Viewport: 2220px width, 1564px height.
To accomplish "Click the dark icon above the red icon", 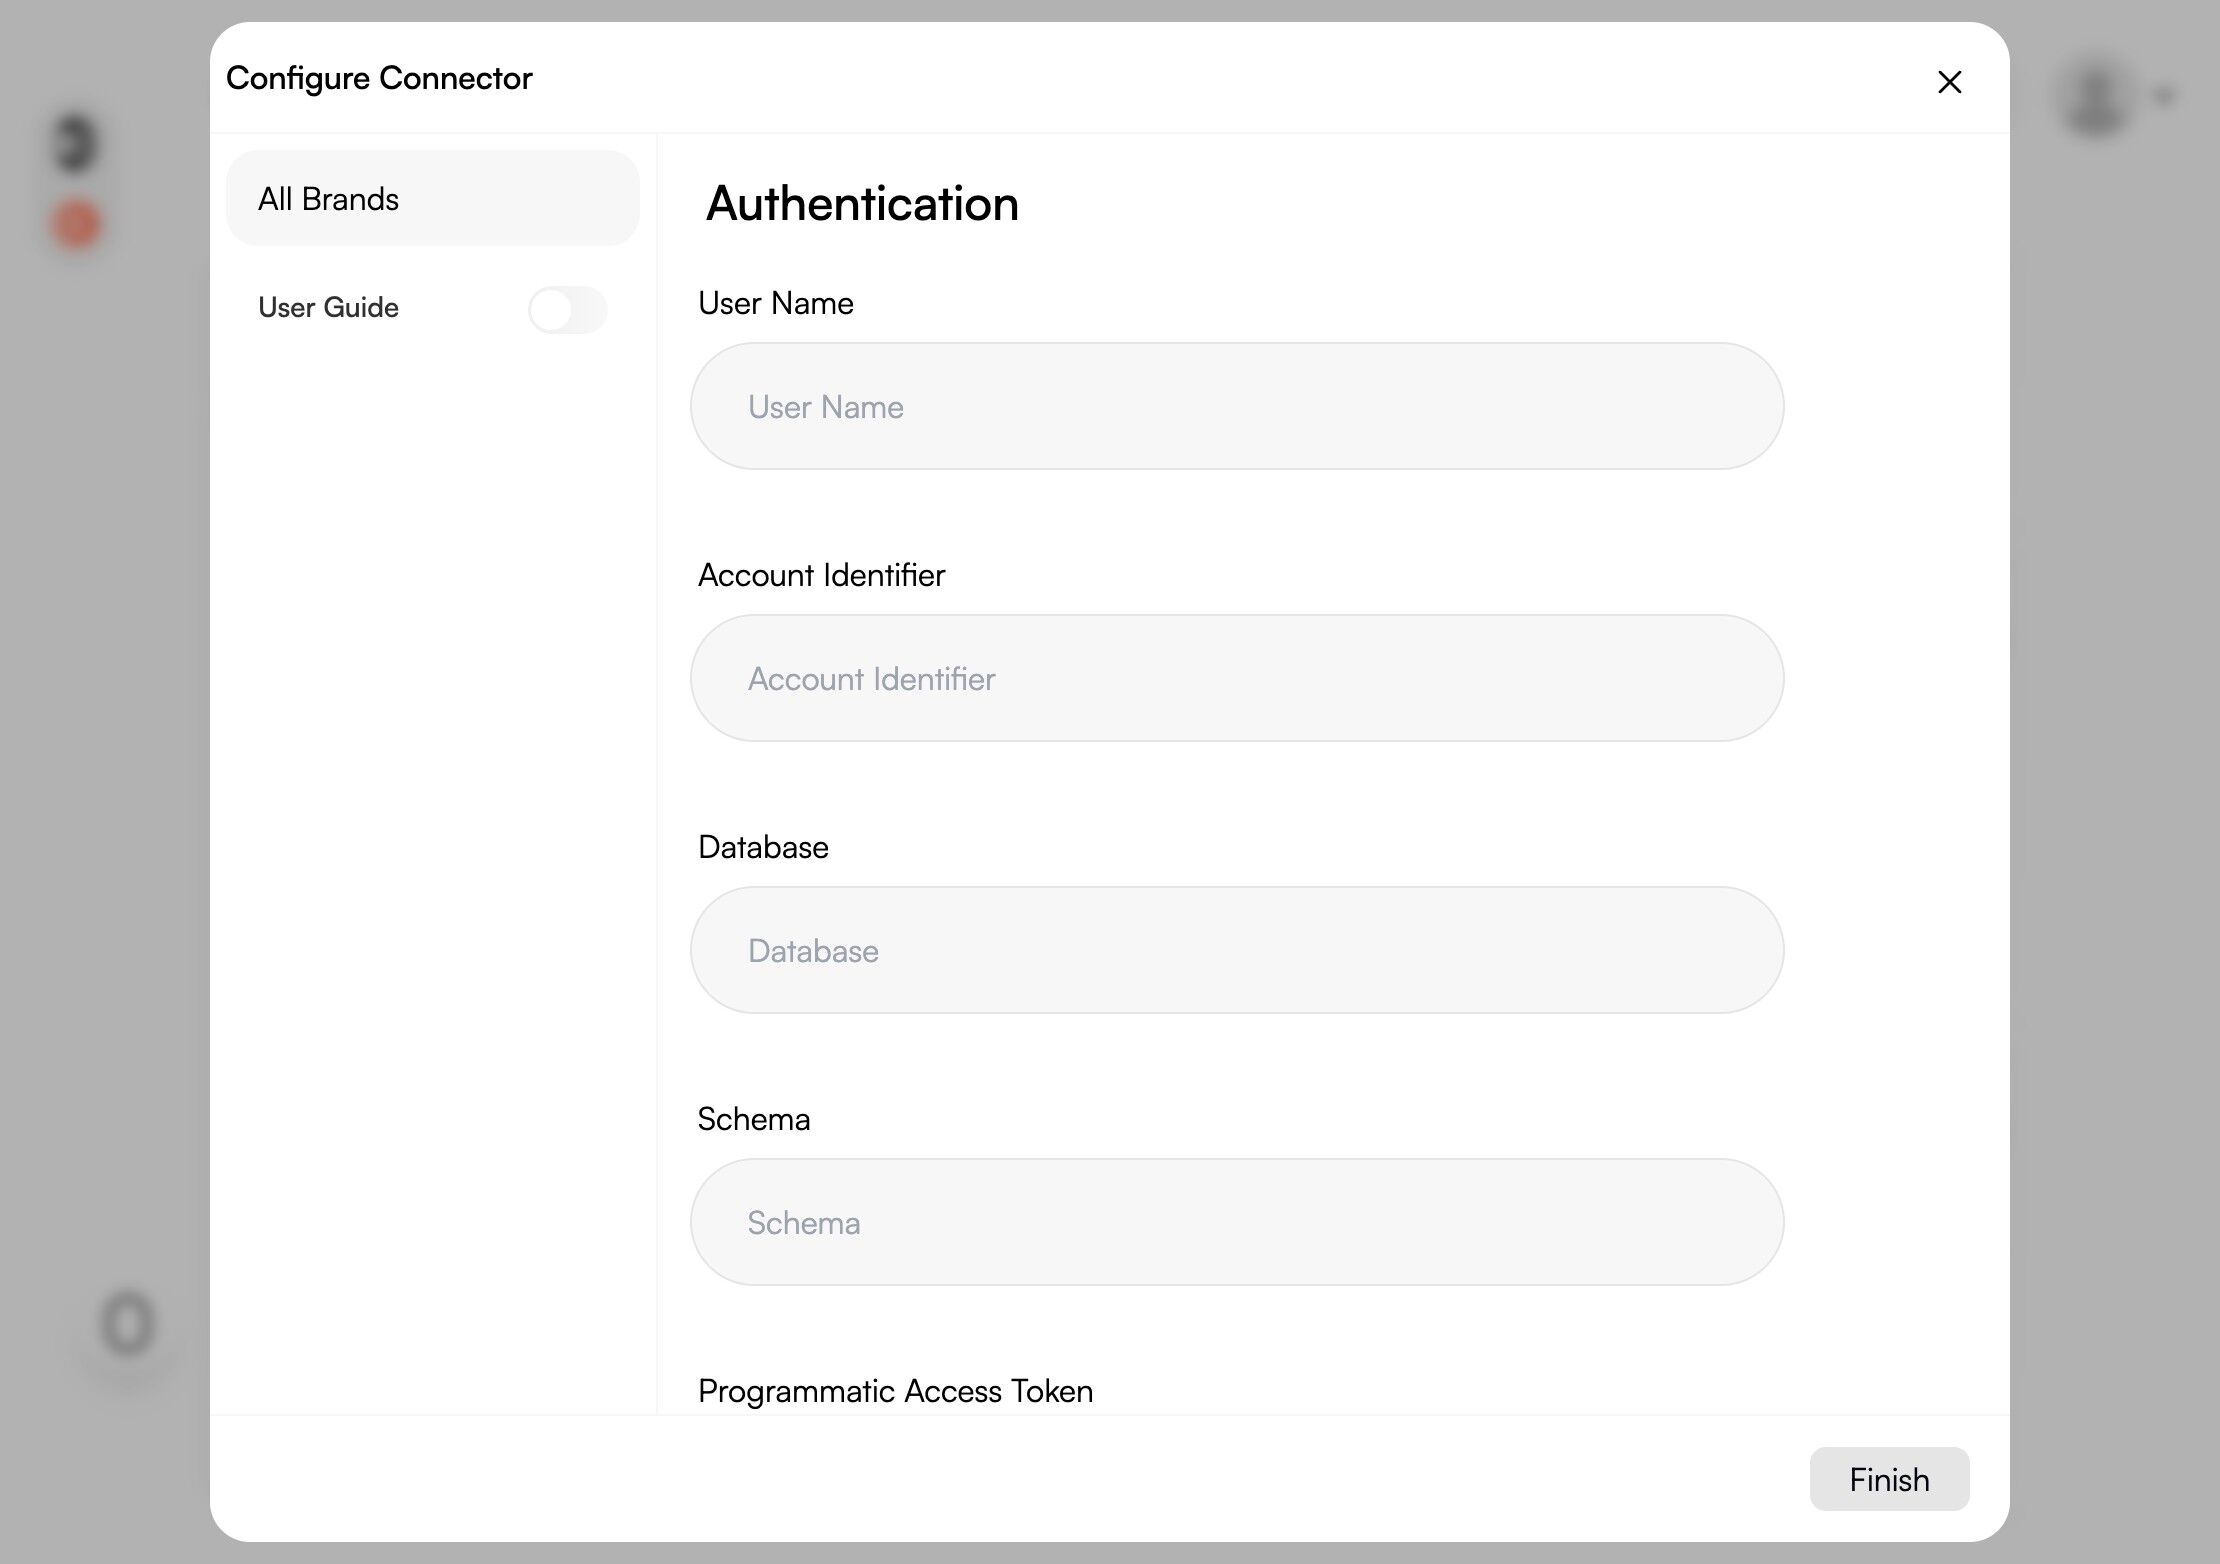I will pos(75,143).
